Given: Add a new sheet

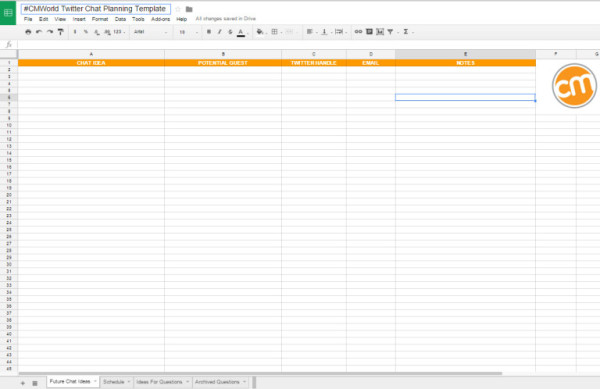Looking at the screenshot, I should point(23,383).
